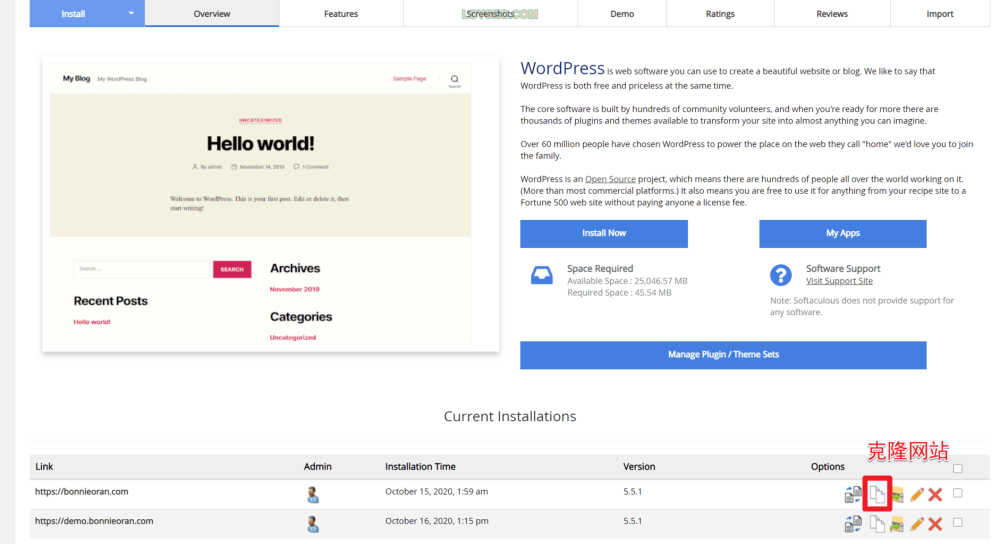Click the WordPress blog preview screenshot
The image size is (1000, 544).
point(270,204)
